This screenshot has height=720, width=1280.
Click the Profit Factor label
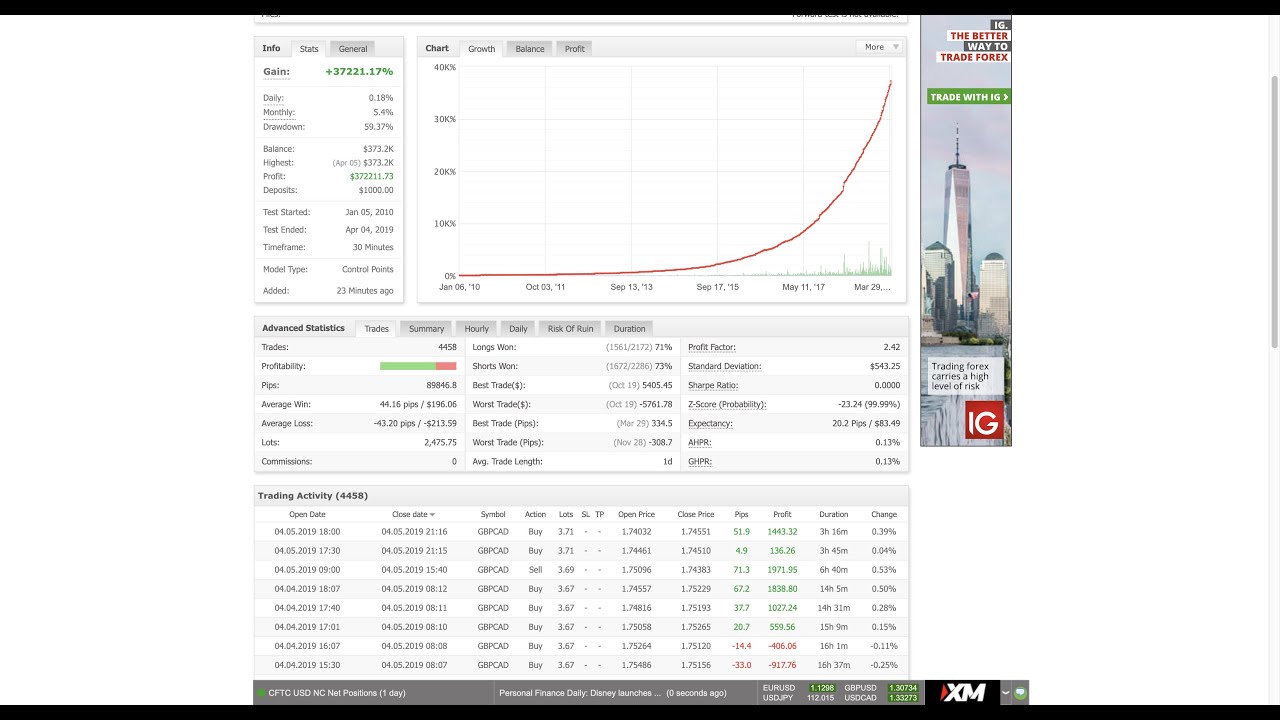[712, 347]
